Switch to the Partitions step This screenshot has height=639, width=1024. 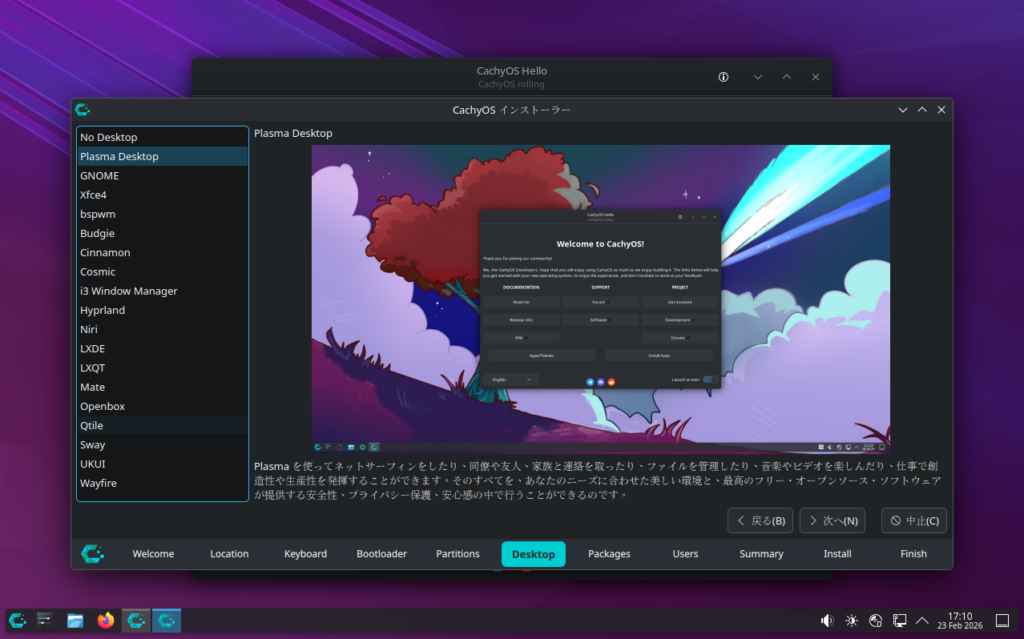pyautogui.click(x=458, y=554)
